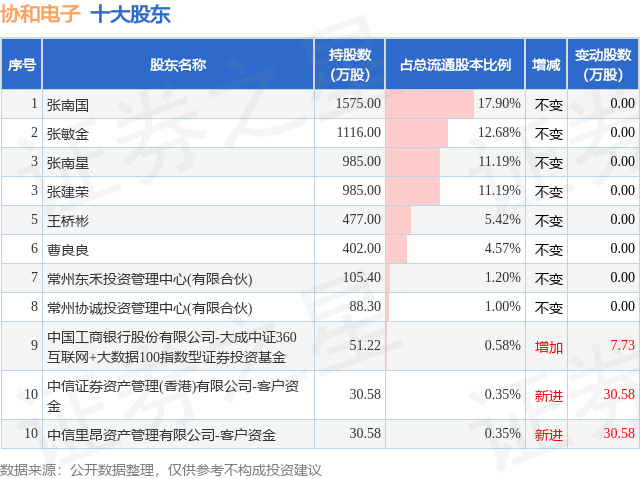This screenshot has width=640, height=479.
Task: Click shareholder name 张建荣
Action: point(68,192)
